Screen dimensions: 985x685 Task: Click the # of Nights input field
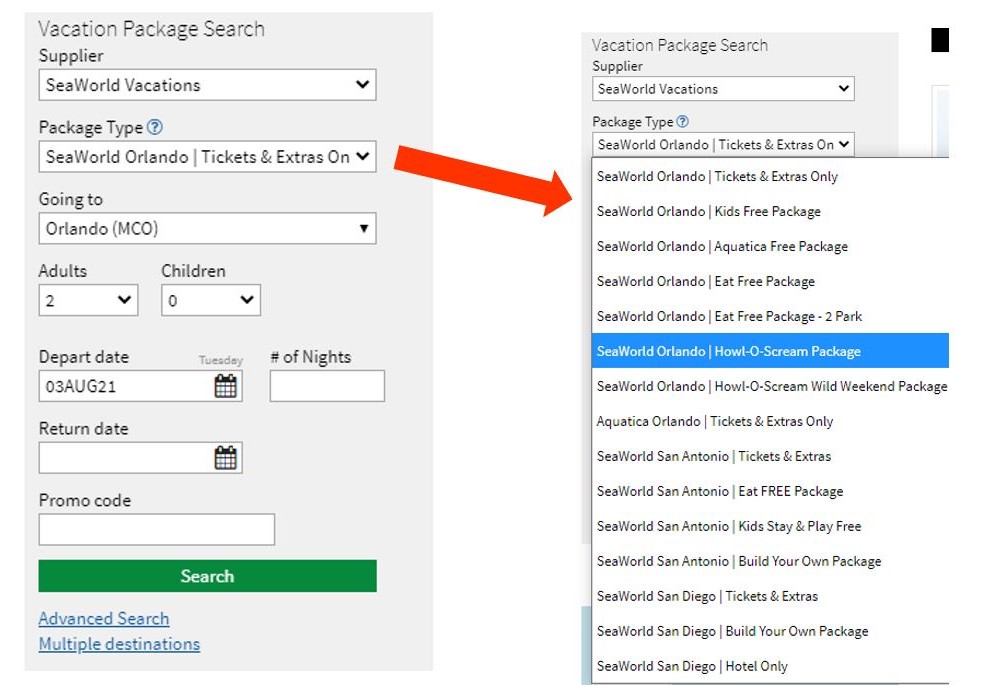[327, 386]
